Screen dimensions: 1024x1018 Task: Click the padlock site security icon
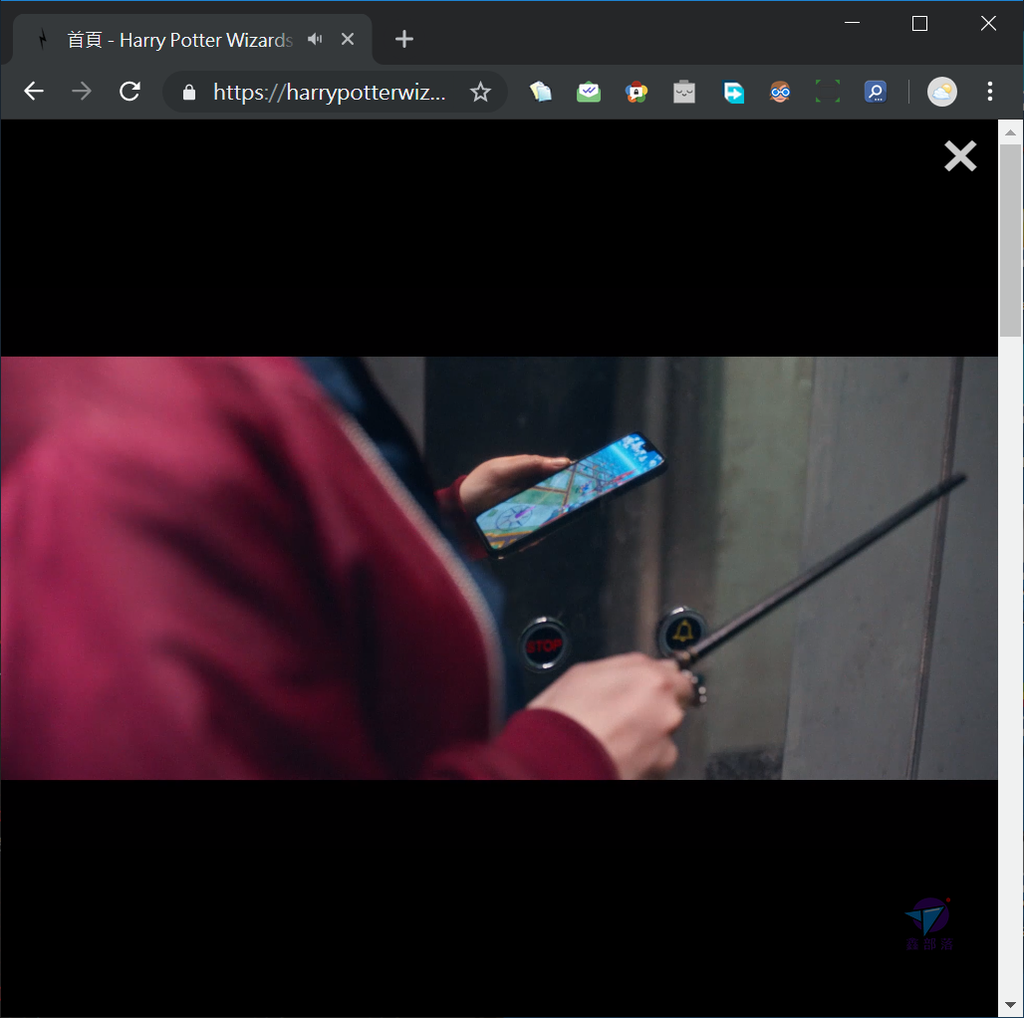click(x=189, y=92)
